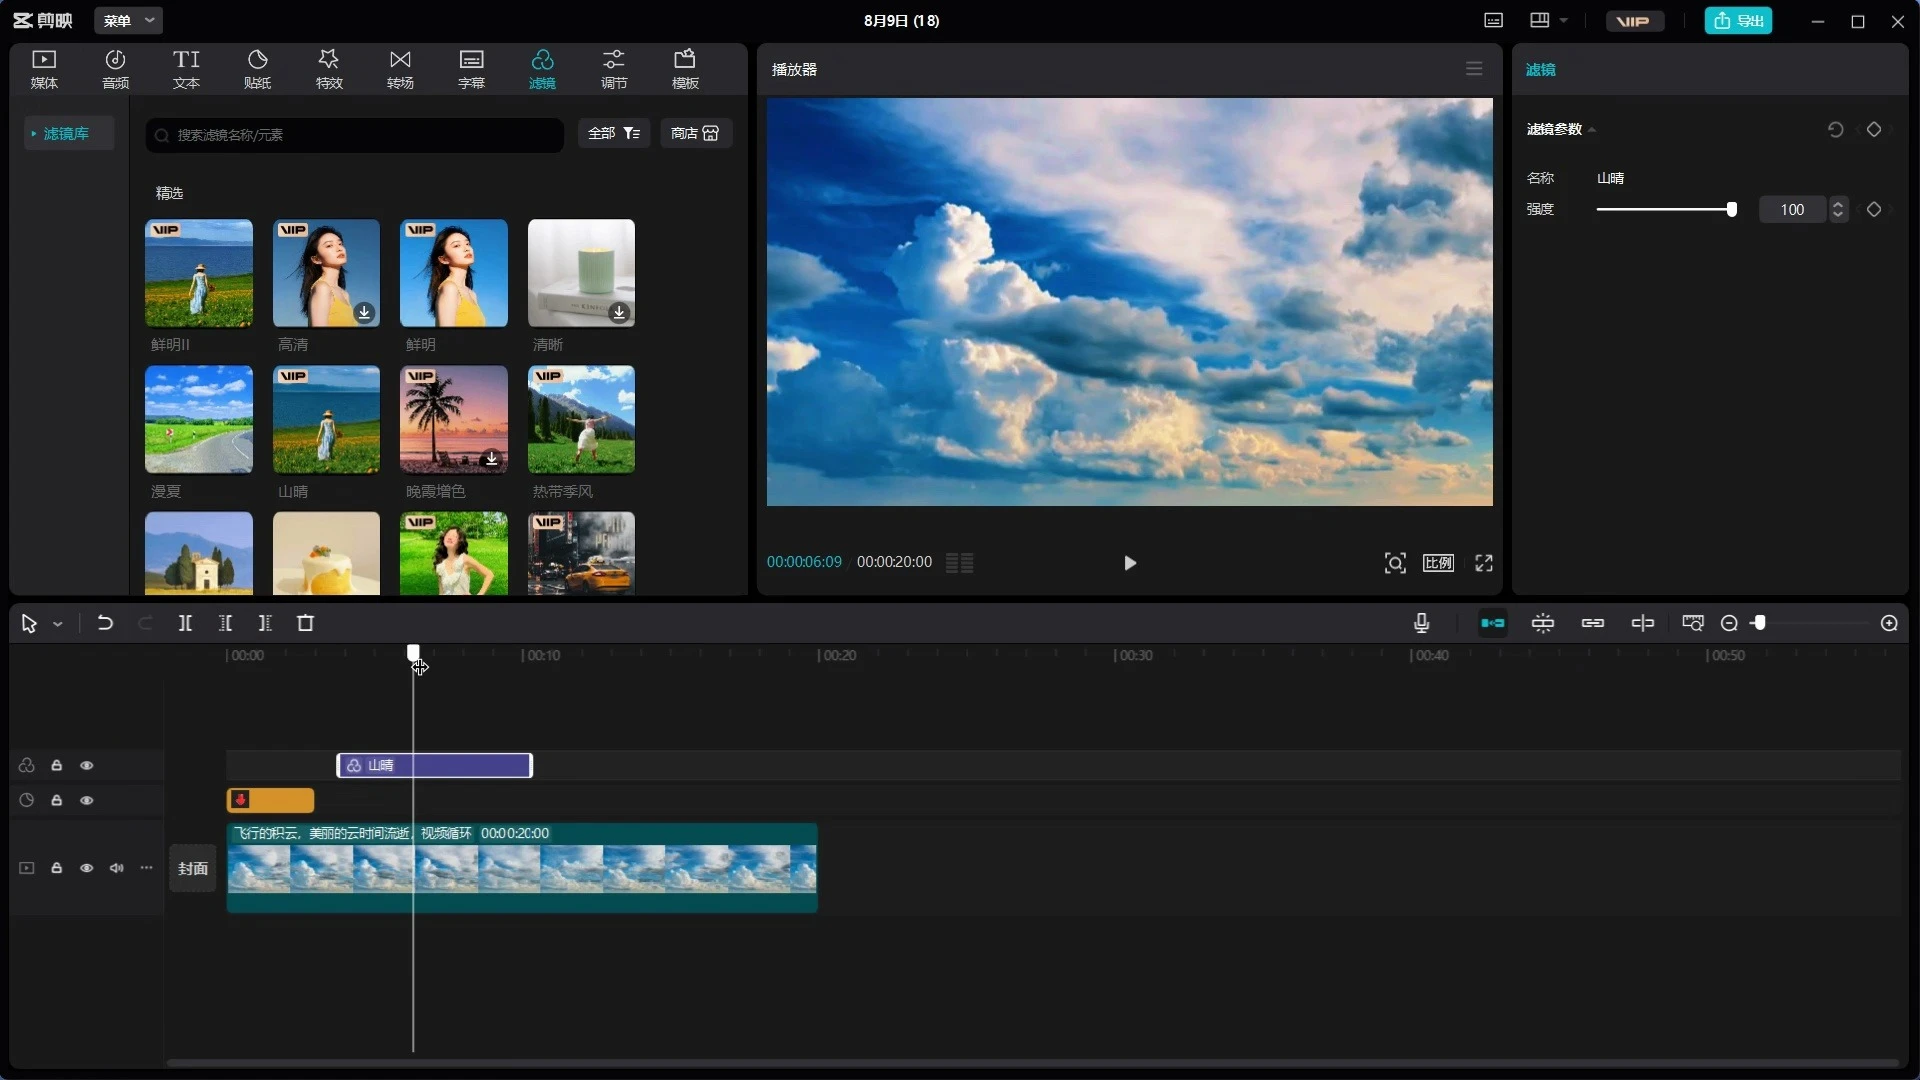Viewport: 1920px width, 1080px height.
Task: Open the 全部 filter category dropdown
Action: 613,133
